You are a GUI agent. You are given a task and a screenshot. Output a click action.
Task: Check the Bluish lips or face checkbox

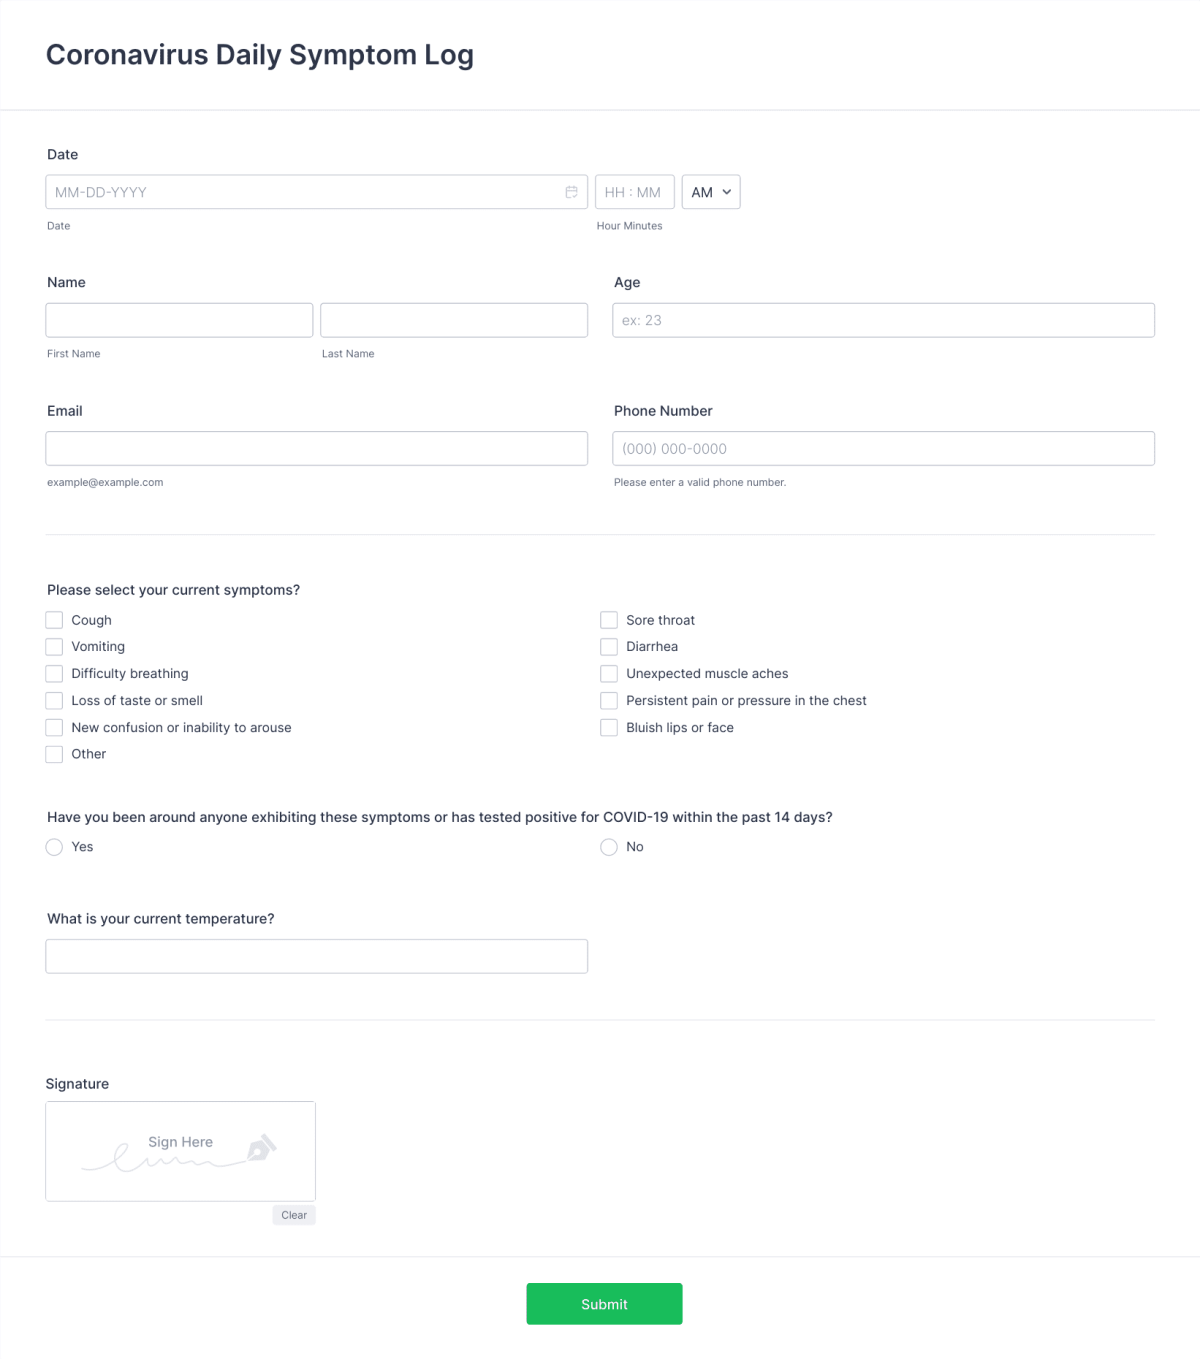click(x=609, y=727)
